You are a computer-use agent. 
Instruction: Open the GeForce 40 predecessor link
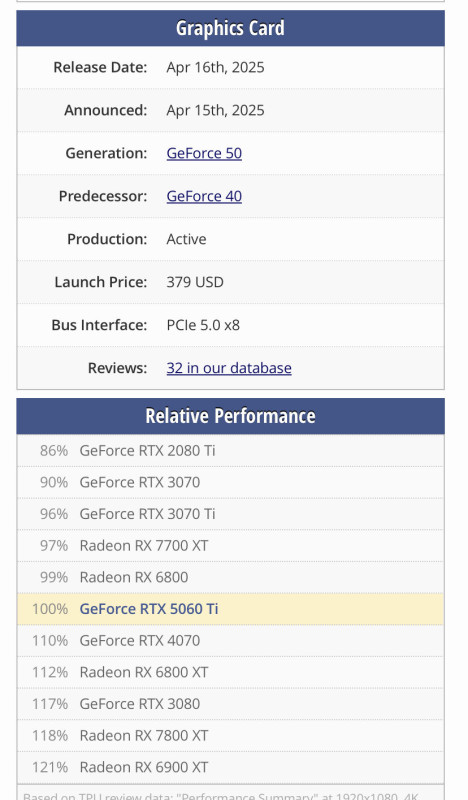click(204, 196)
